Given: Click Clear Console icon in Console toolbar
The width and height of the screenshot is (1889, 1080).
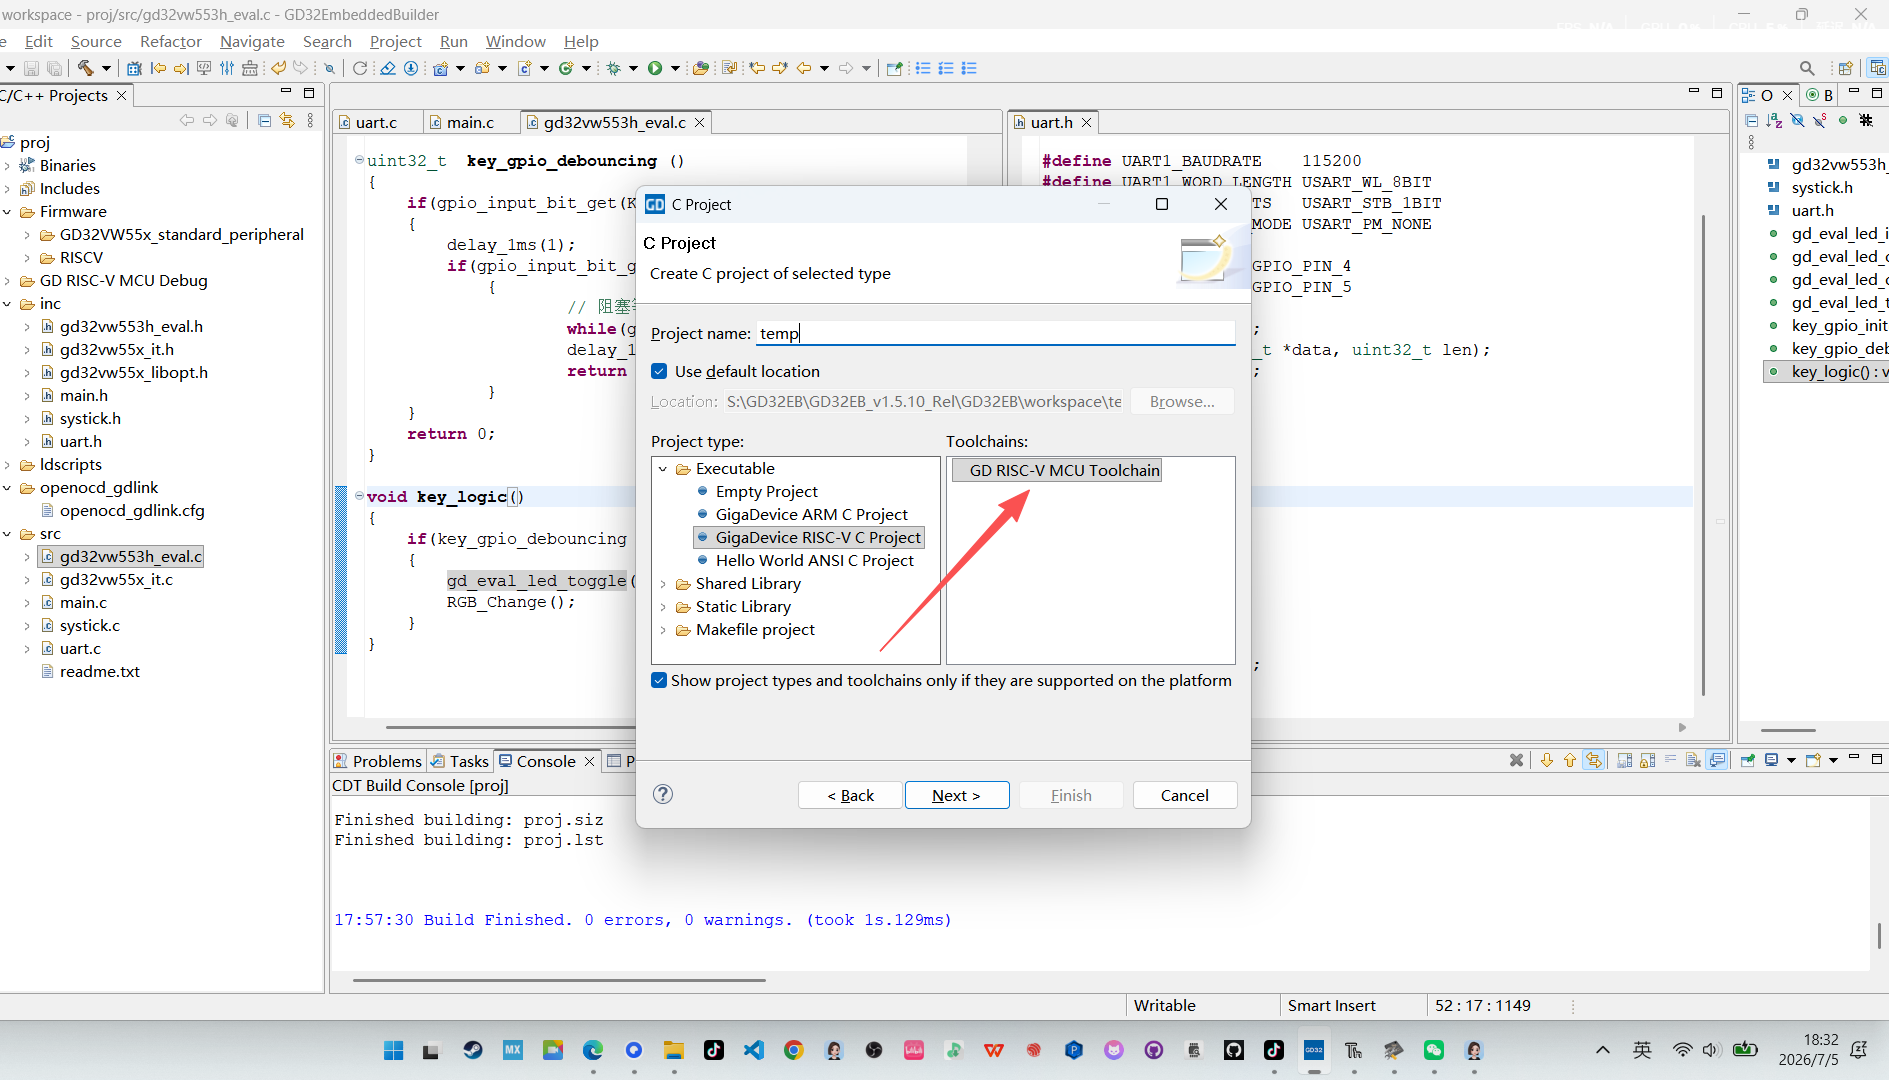Looking at the screenshot, I should pos(1692,760).
